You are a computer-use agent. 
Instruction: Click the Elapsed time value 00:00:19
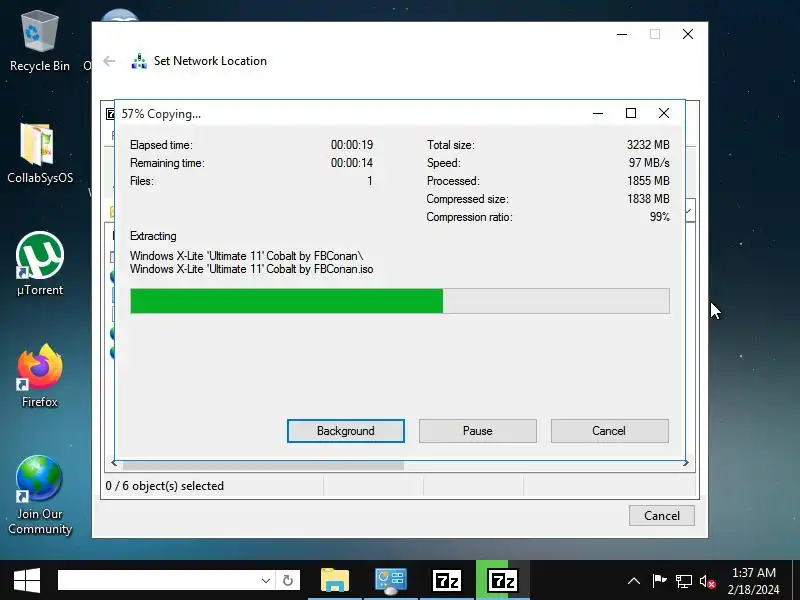point(352,145)
